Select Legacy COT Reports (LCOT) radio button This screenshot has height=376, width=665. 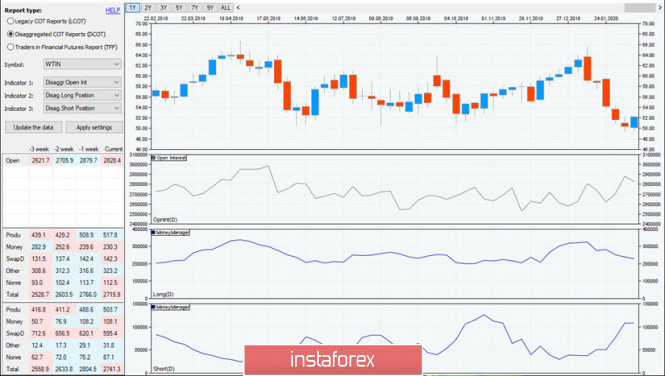[11, 21]
